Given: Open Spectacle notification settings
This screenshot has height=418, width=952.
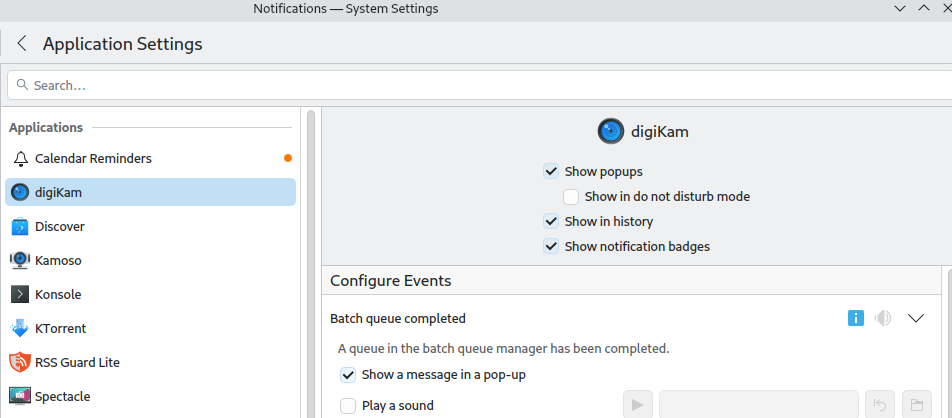Looking at the screenshot, I should click(x=62, y=396).
